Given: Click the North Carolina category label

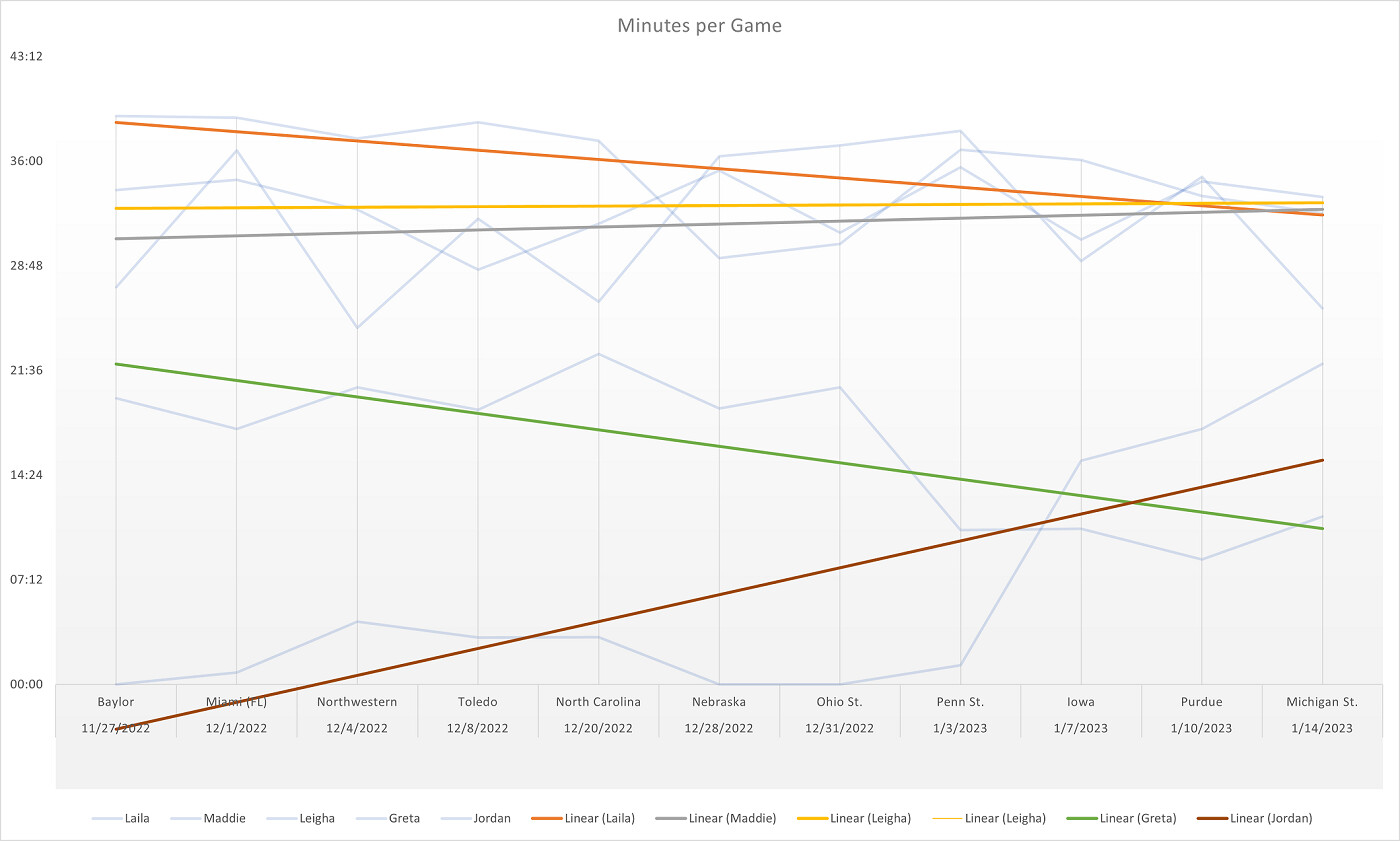Looking at the screenshot, I should coord(598,702).
